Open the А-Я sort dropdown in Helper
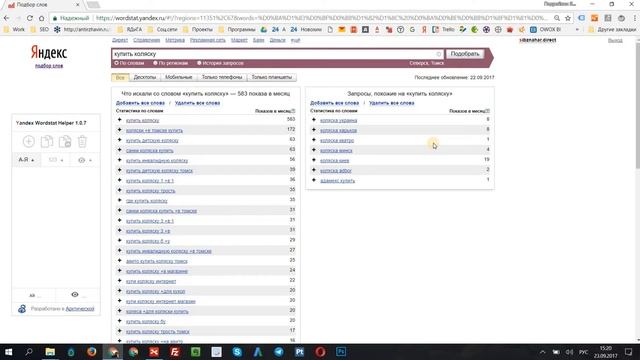This screenshot has width=640, height=360. click(26, 160)
